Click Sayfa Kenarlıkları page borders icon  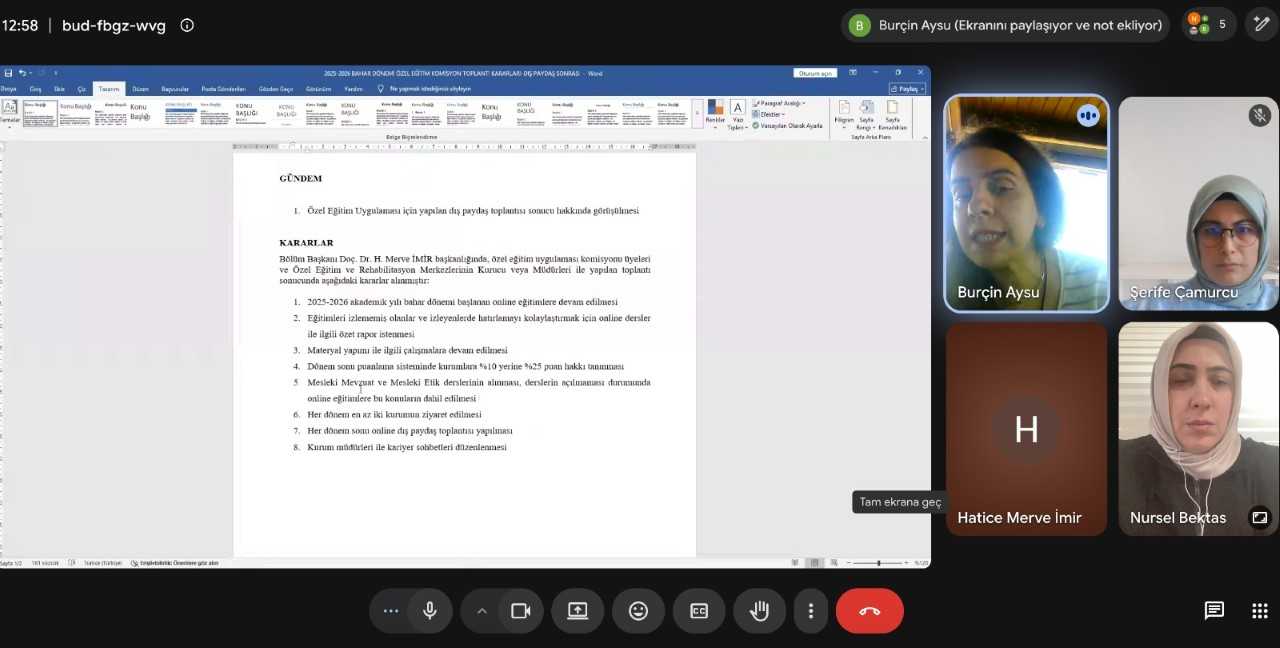[x=893, y=114]
